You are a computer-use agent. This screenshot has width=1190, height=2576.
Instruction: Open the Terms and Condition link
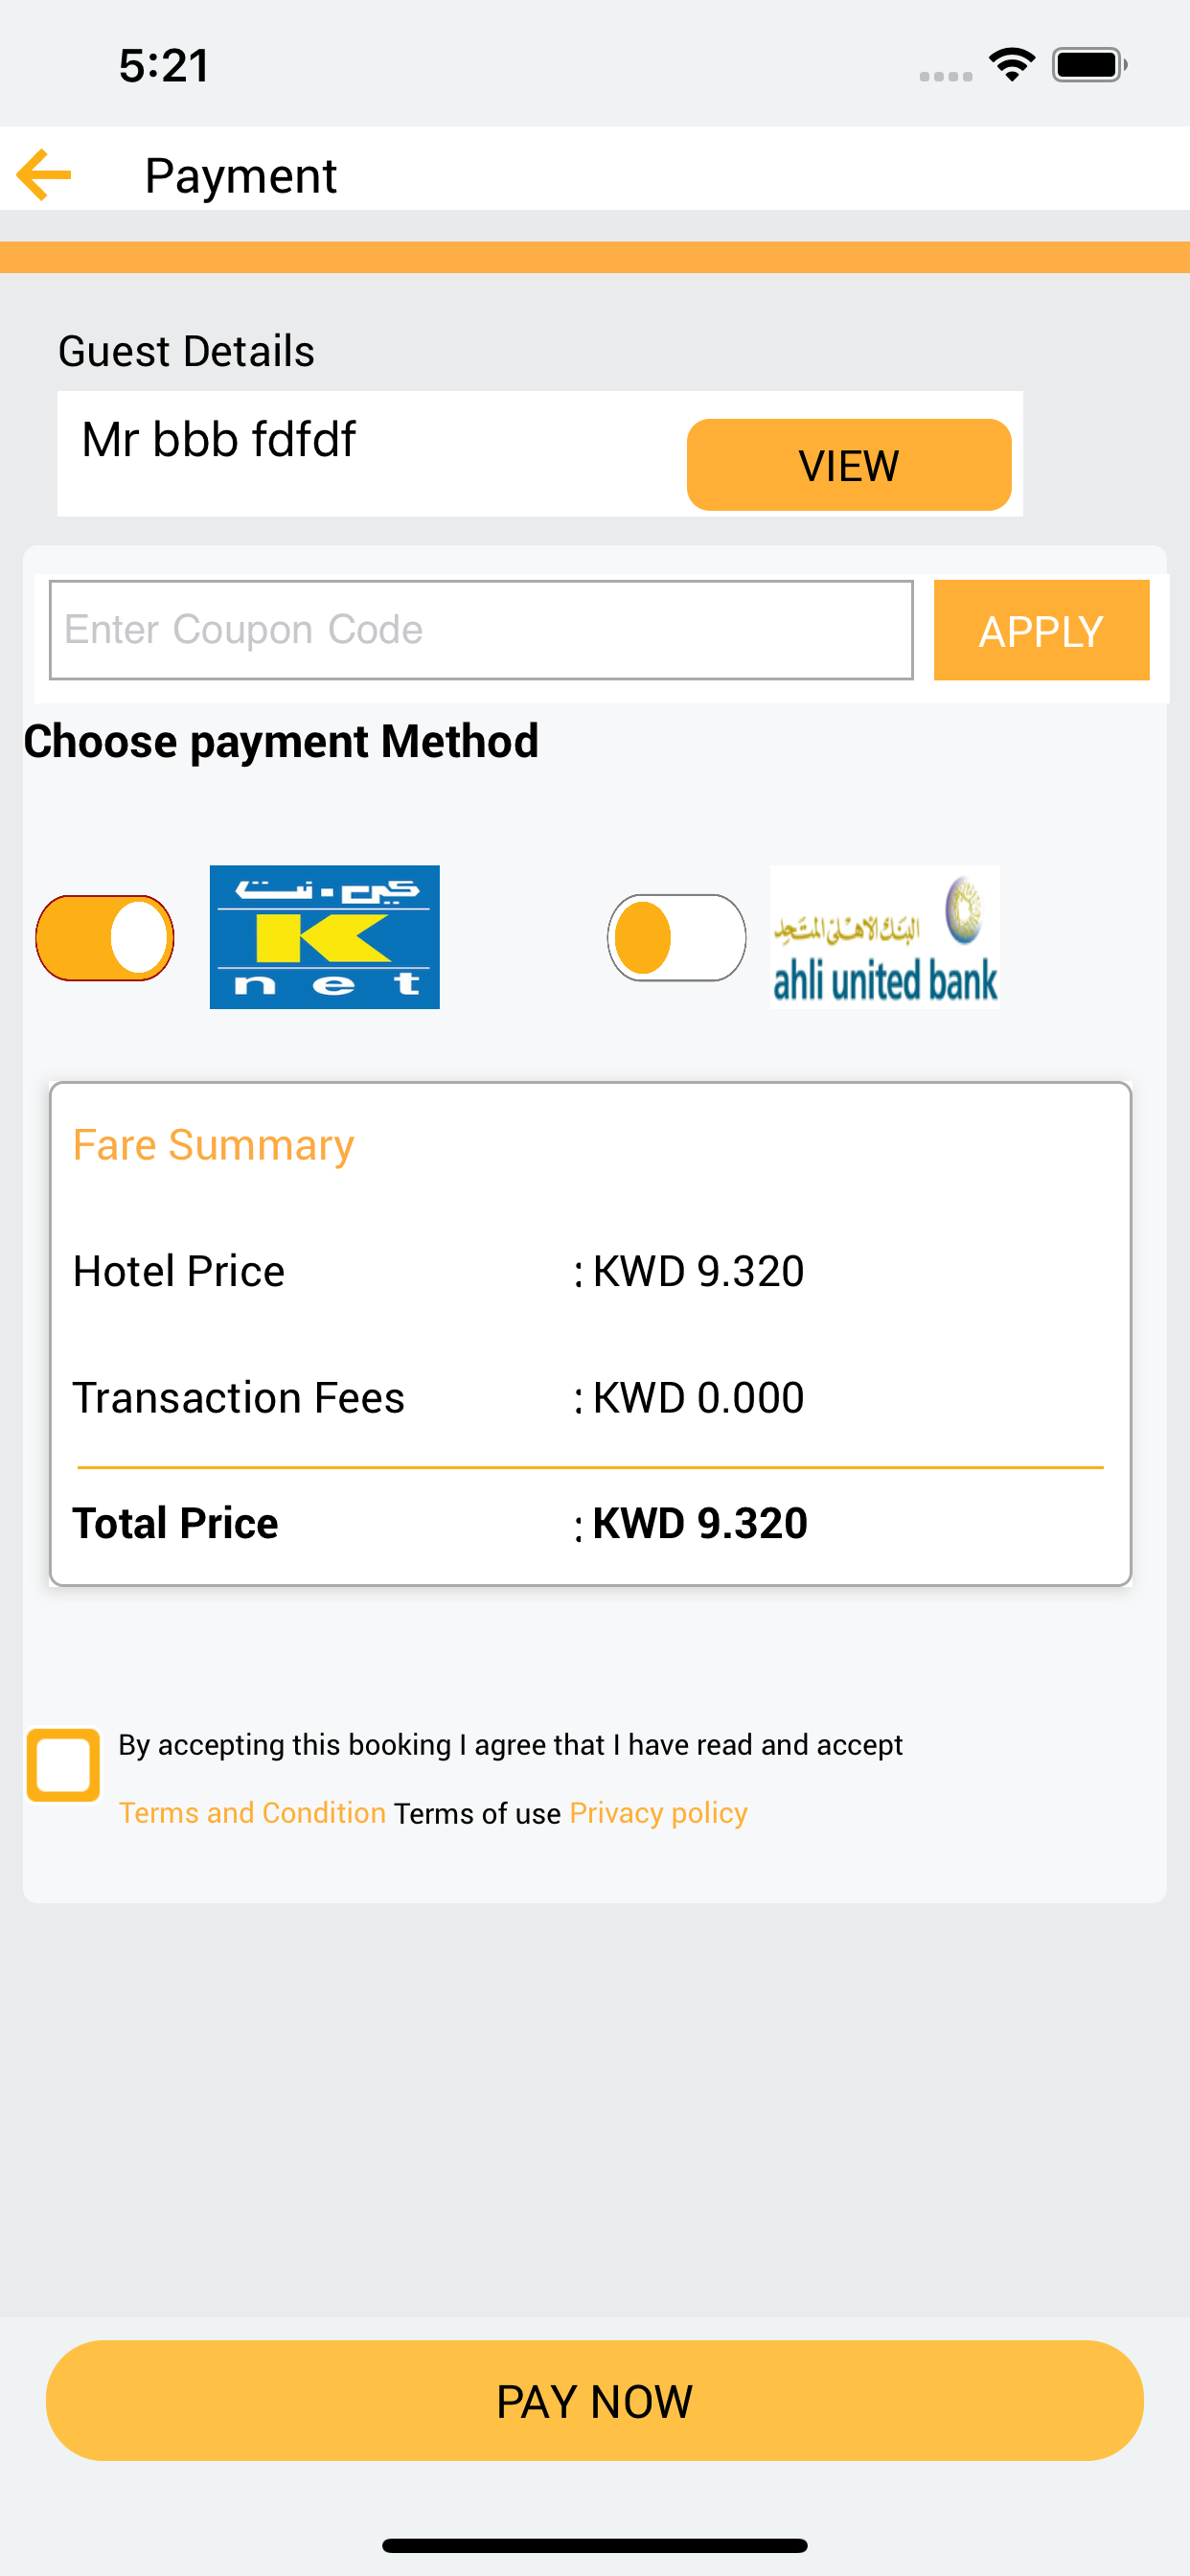coord(252,1813)
